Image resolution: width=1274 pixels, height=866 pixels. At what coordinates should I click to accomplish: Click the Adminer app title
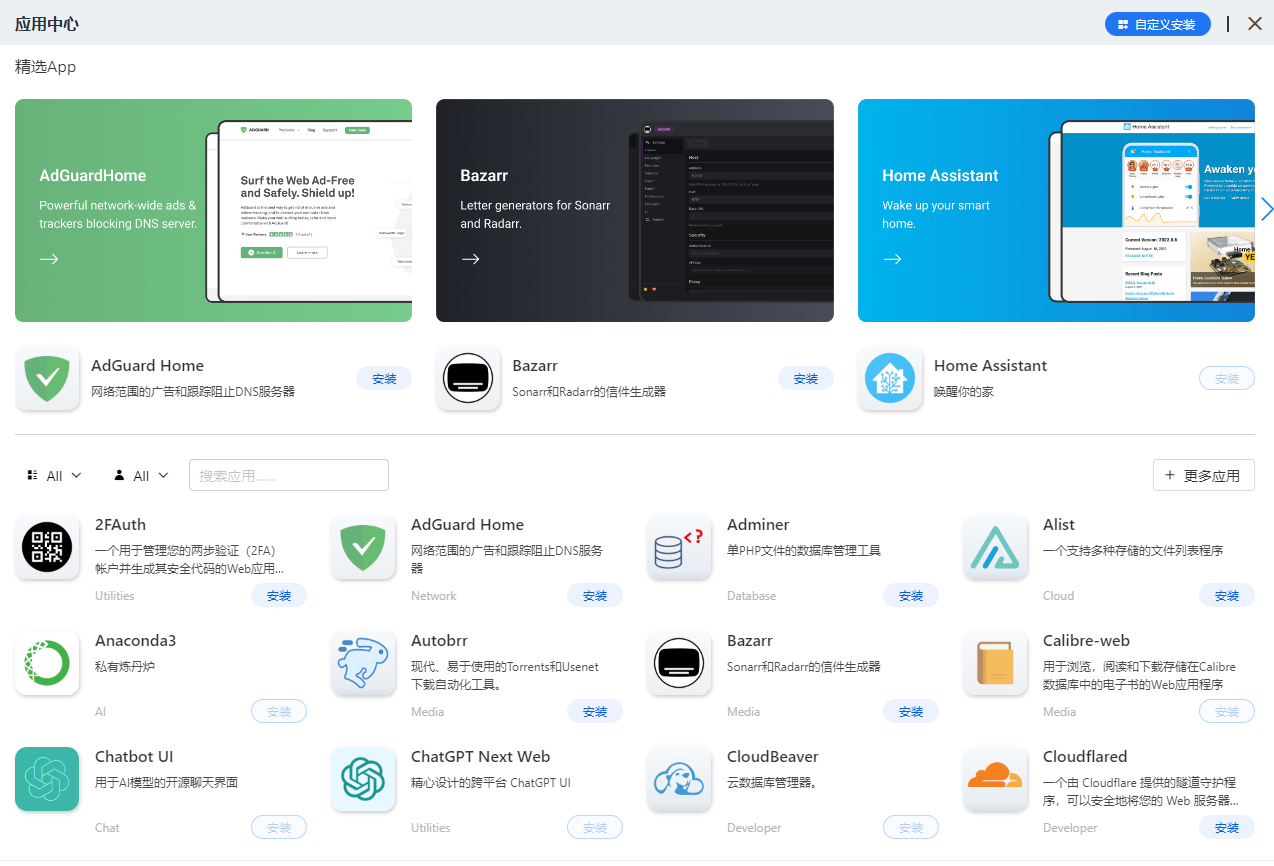coord(758,524)
